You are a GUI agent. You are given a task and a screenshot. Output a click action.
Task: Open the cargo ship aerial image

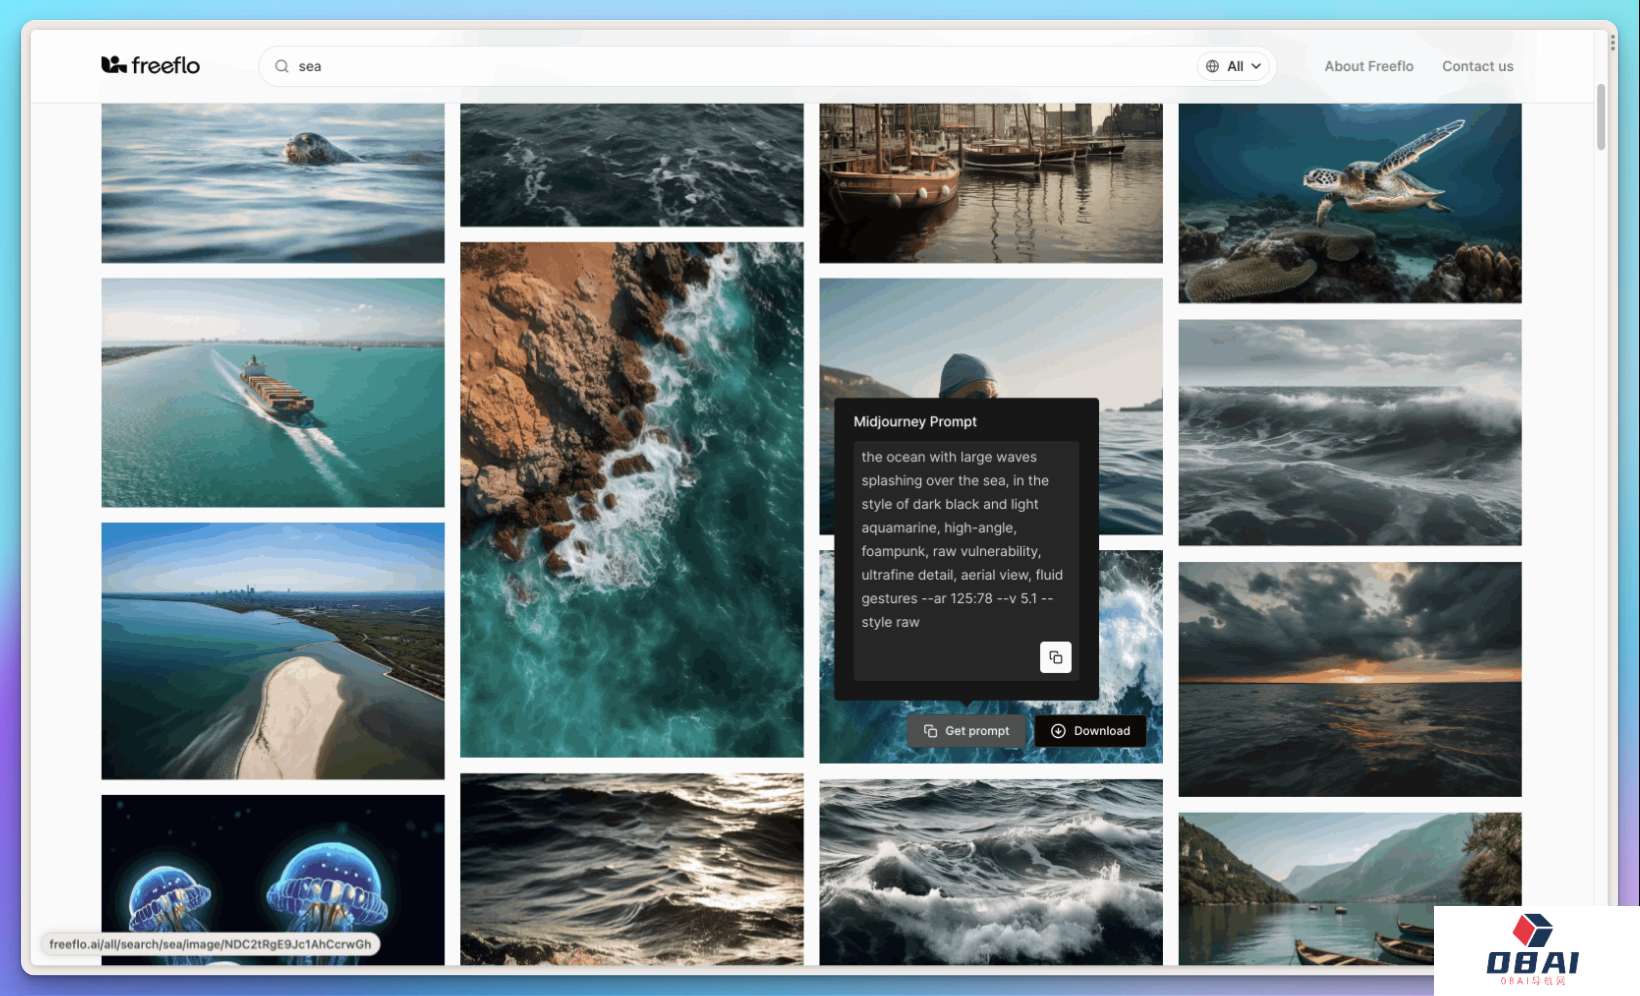[x=272, y=392]
